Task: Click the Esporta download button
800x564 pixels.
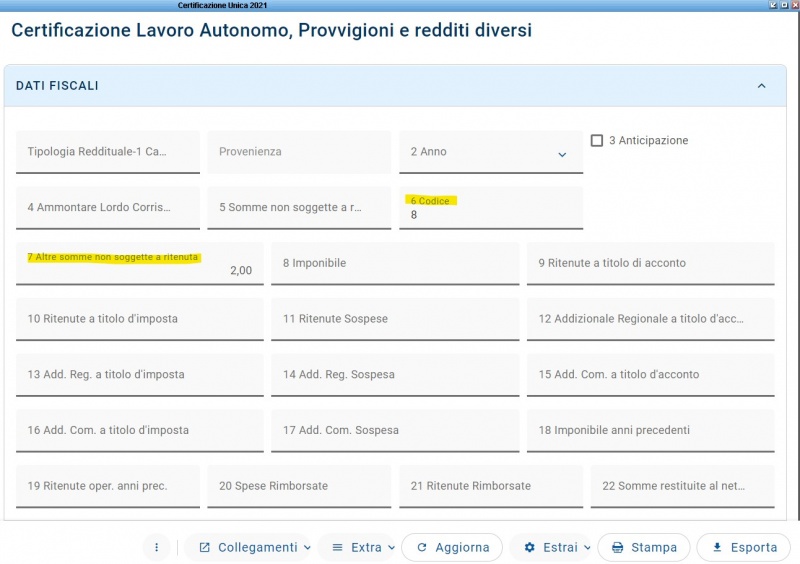Action: [x=744, y=547]
